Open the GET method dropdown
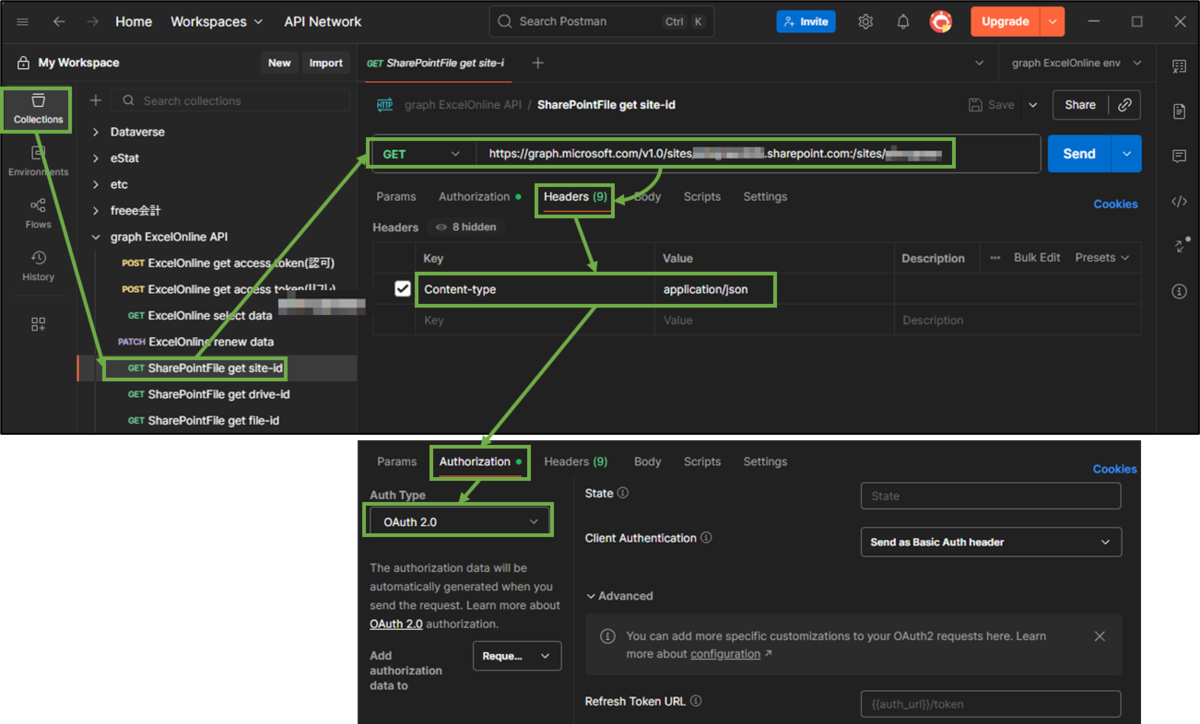 click(423, 154)
